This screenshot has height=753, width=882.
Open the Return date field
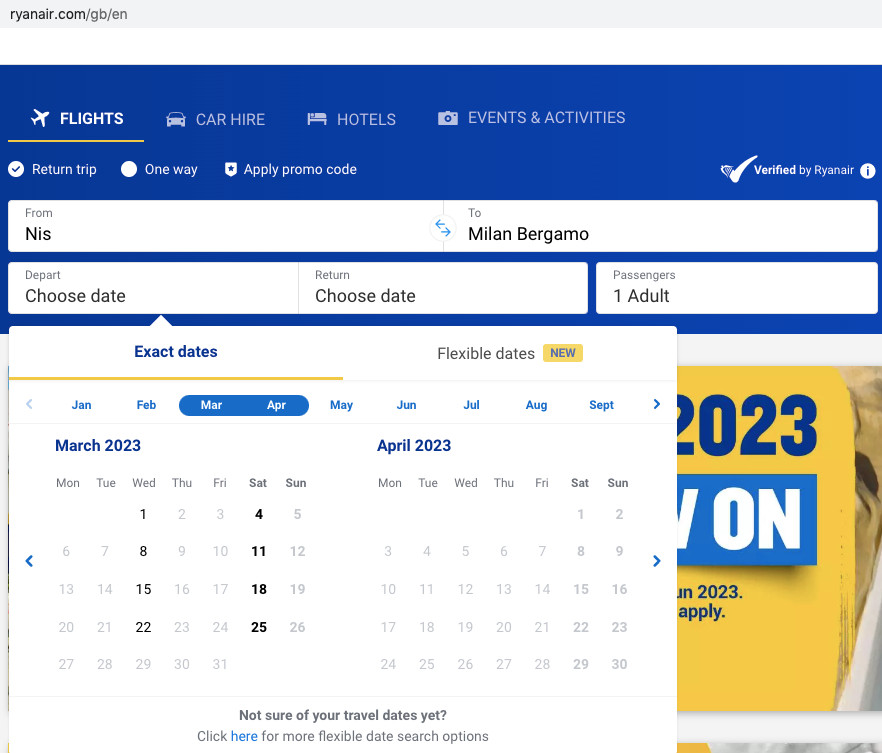click(x=442, y=287)
